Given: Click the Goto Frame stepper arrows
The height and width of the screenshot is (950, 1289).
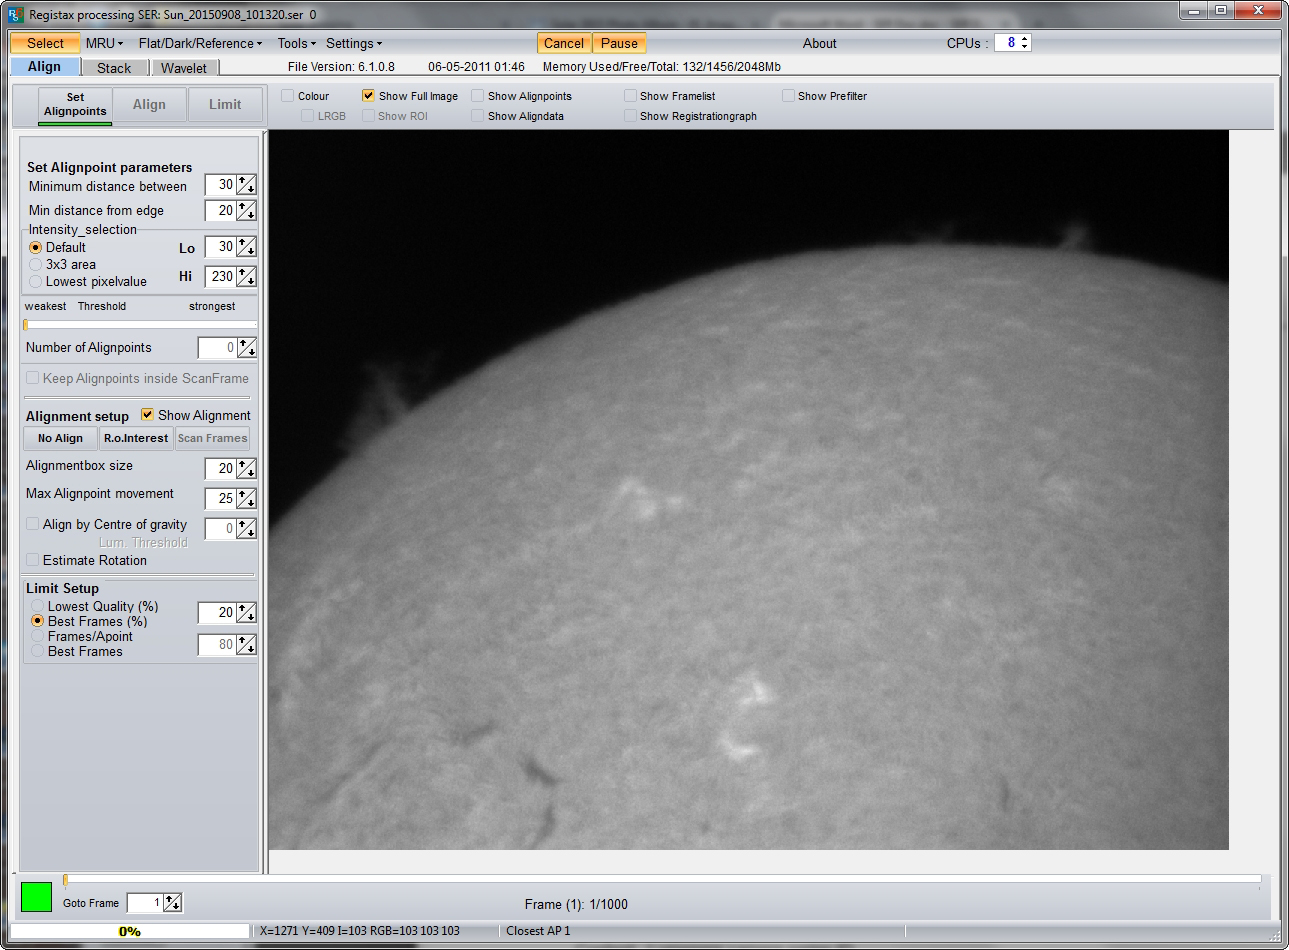Looking at the screenshot, I should coord(173,903).
